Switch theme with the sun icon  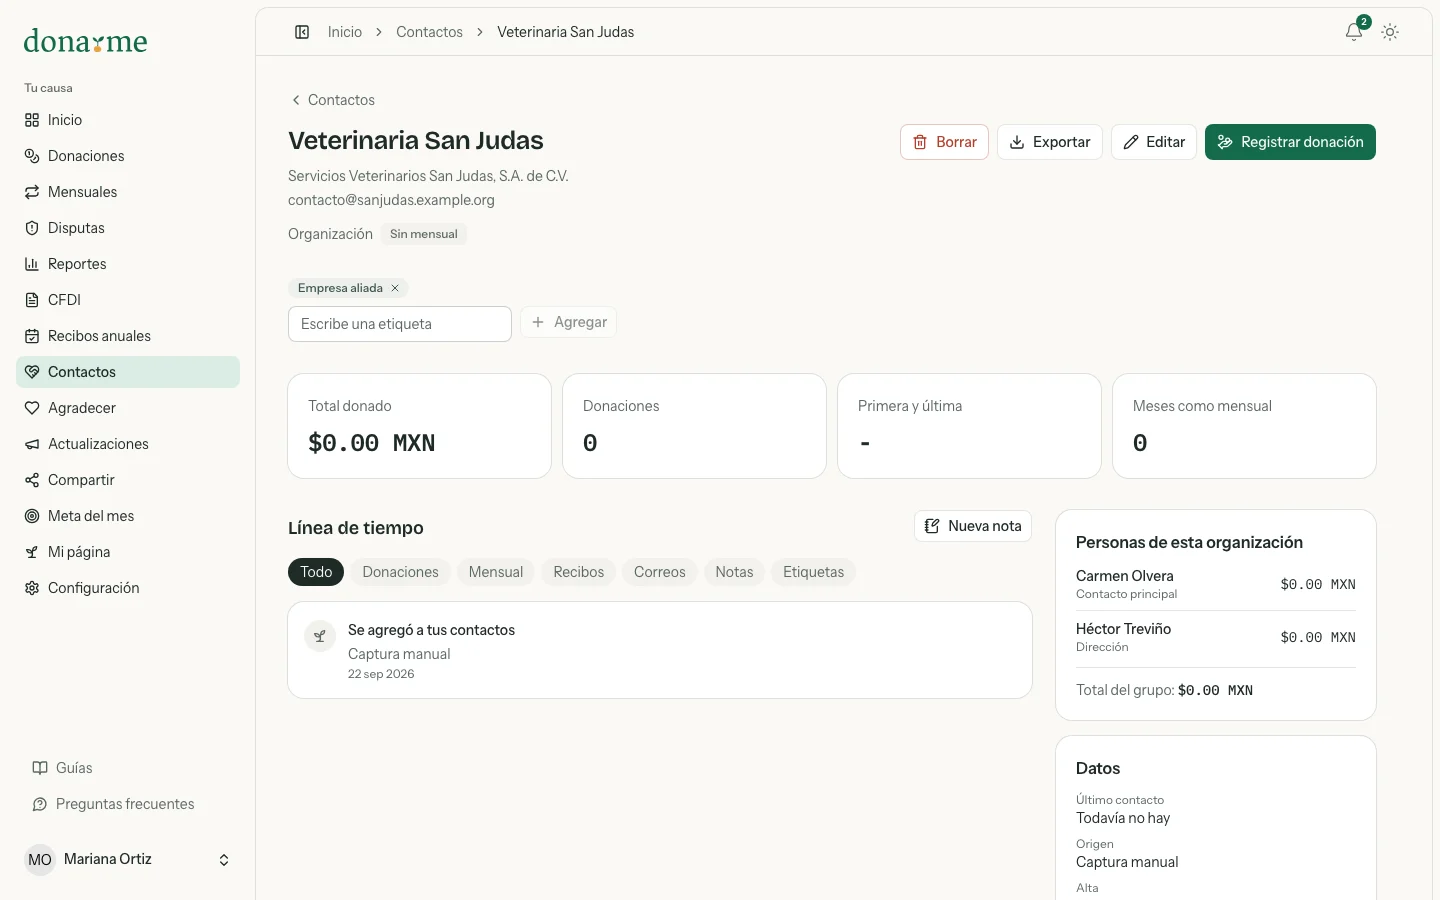[1390, 32]
